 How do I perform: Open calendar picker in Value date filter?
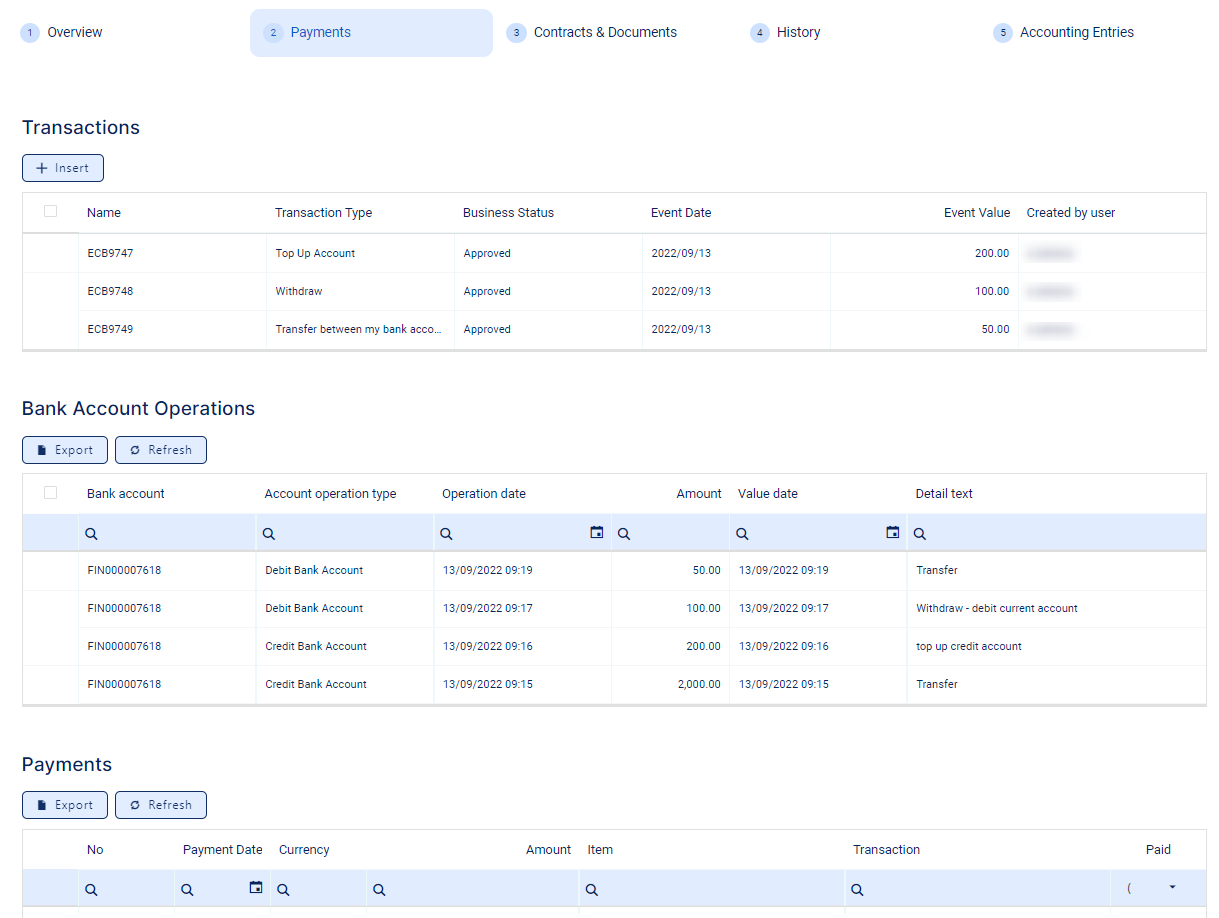tap(893, 533)
